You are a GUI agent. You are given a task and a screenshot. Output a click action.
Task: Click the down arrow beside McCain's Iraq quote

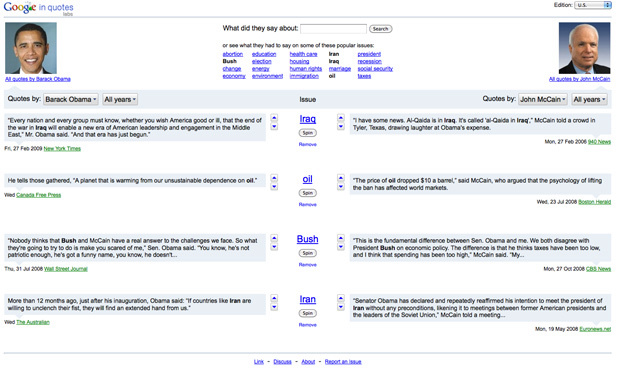pyautogui.click(x=341, y=127)
